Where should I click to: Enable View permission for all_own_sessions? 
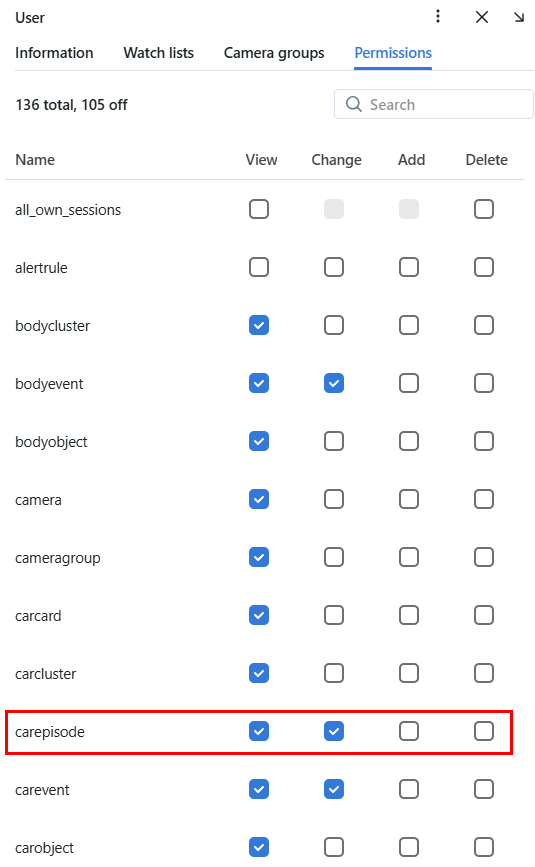point(259,210)
